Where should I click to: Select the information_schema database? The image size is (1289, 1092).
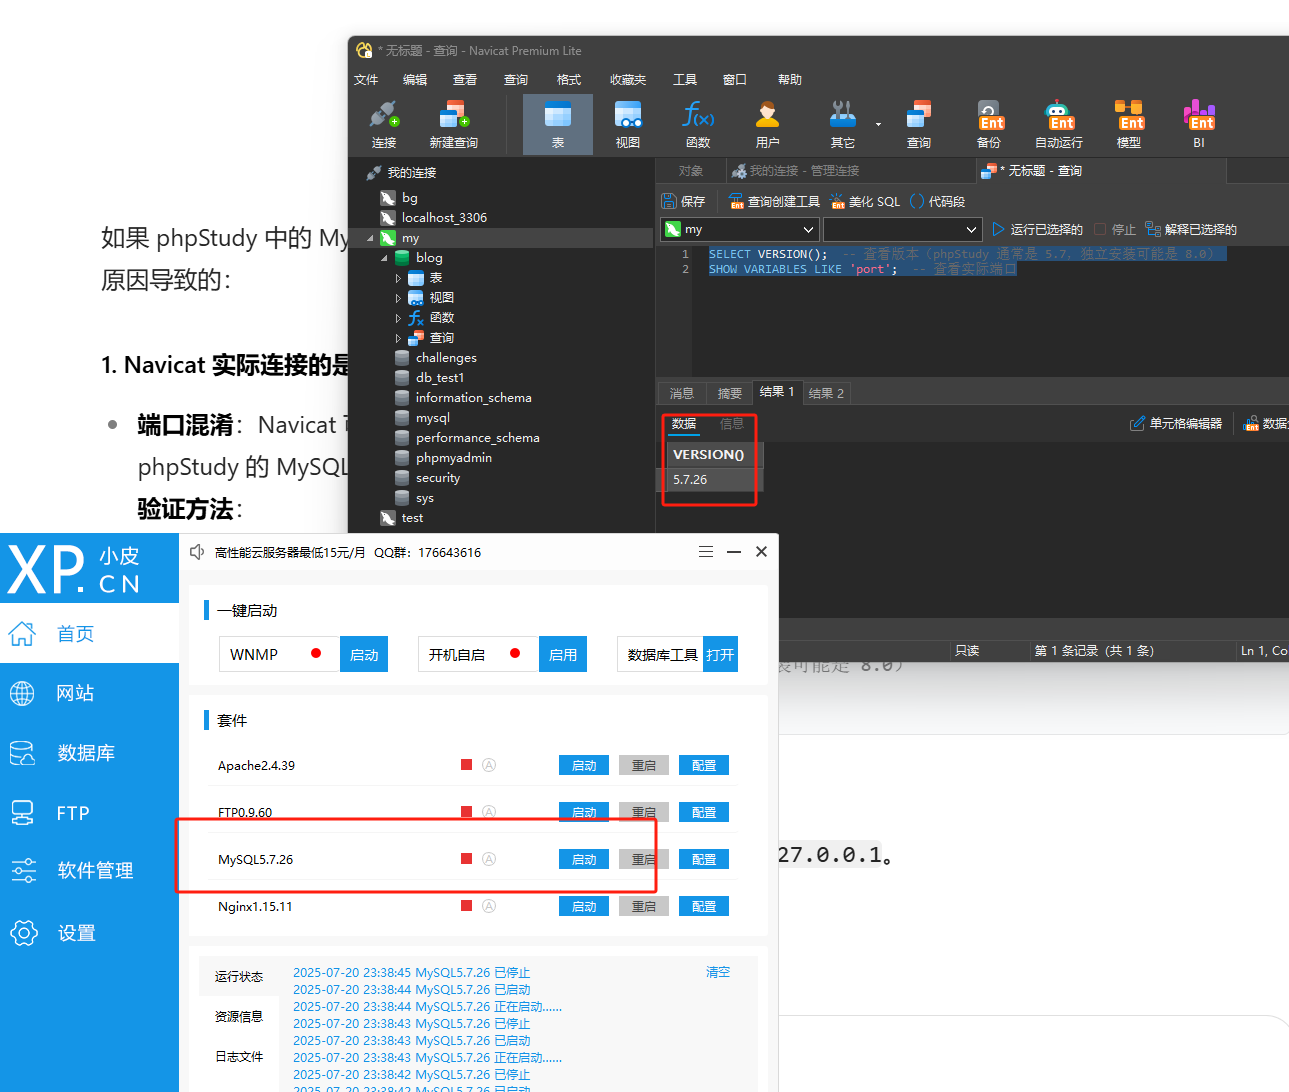473,398
